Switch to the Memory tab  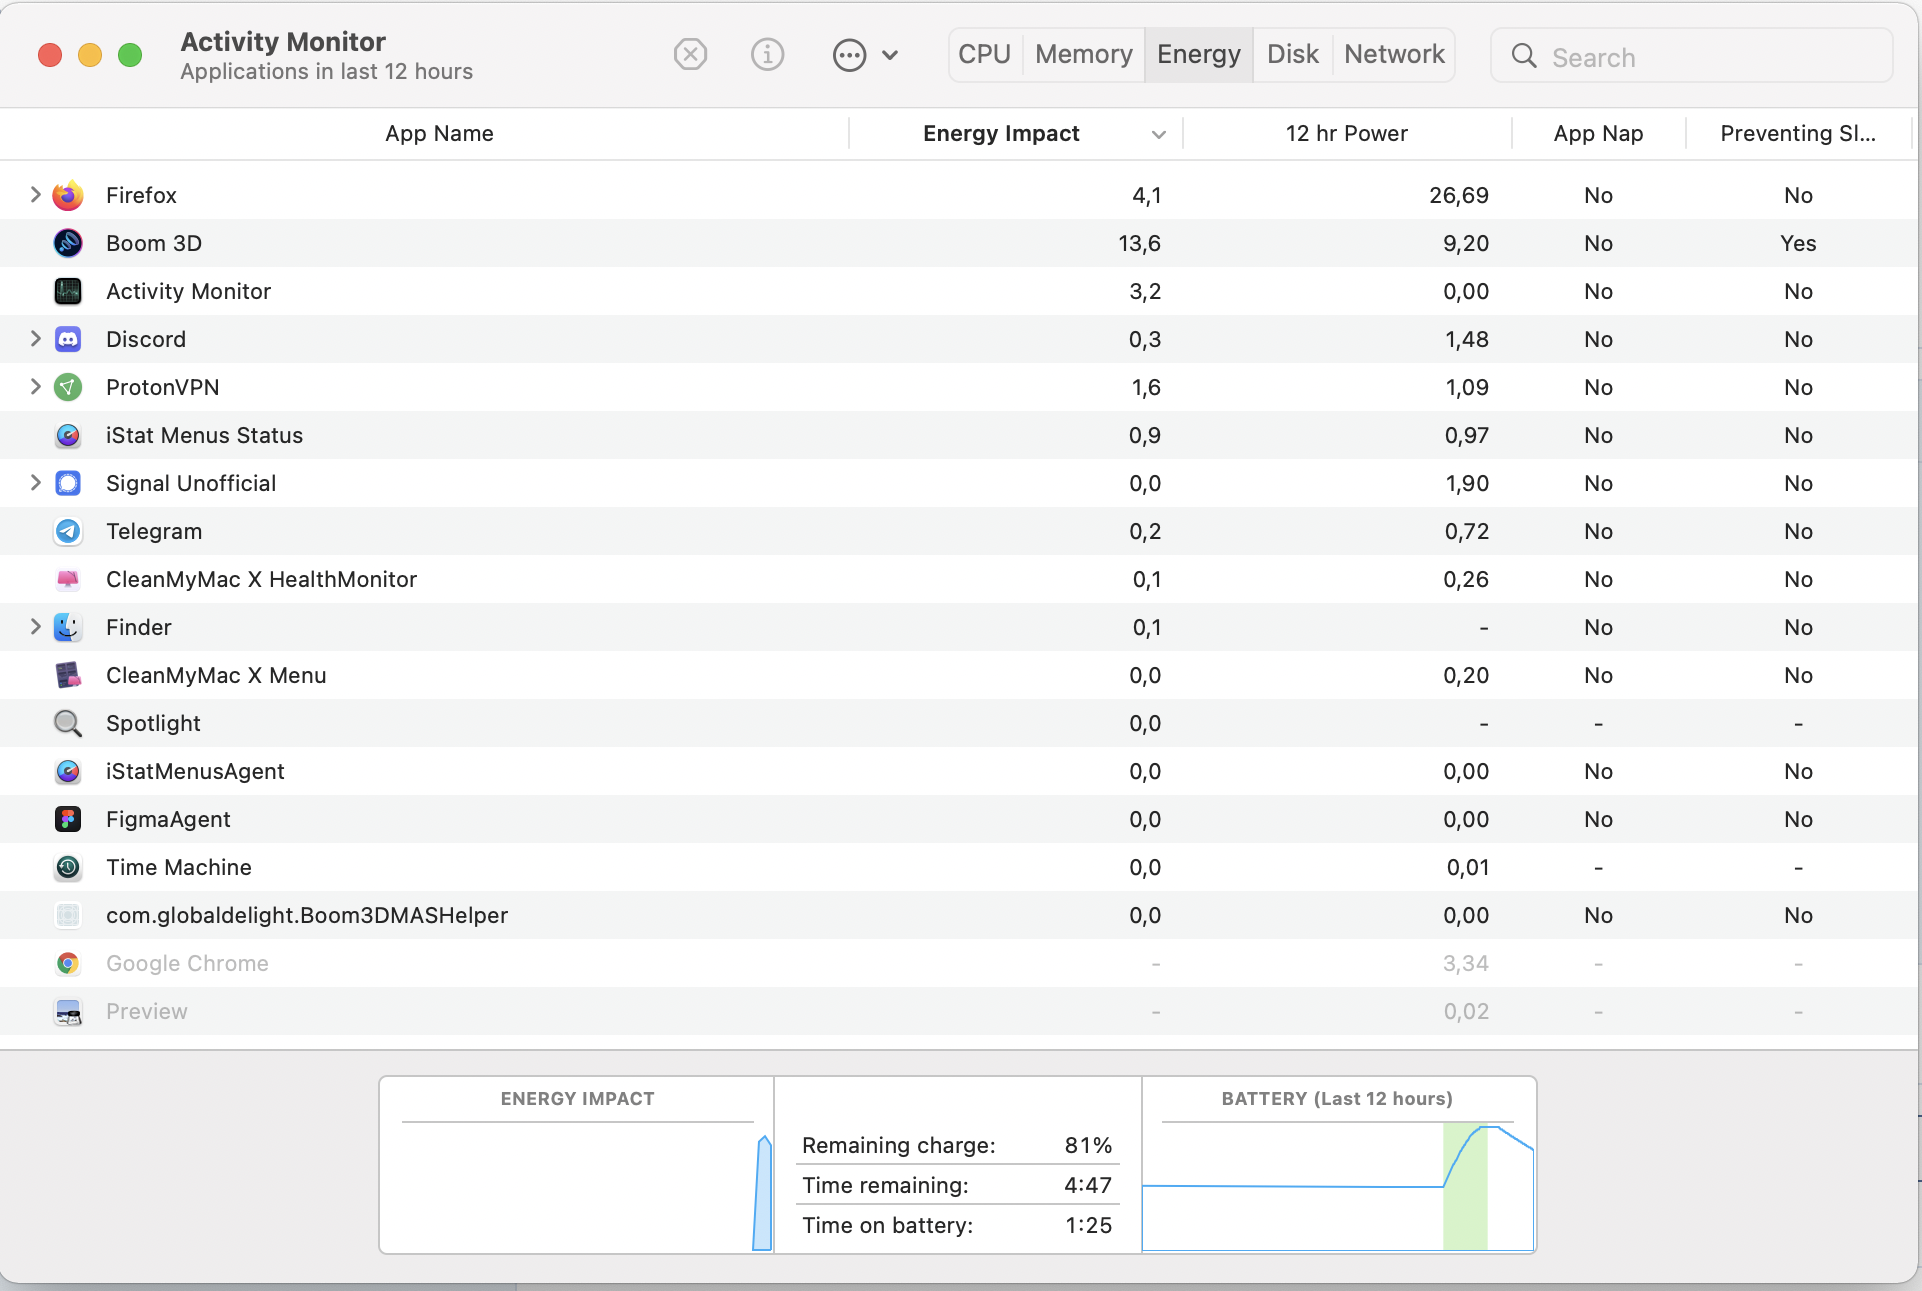[1083, 54]
